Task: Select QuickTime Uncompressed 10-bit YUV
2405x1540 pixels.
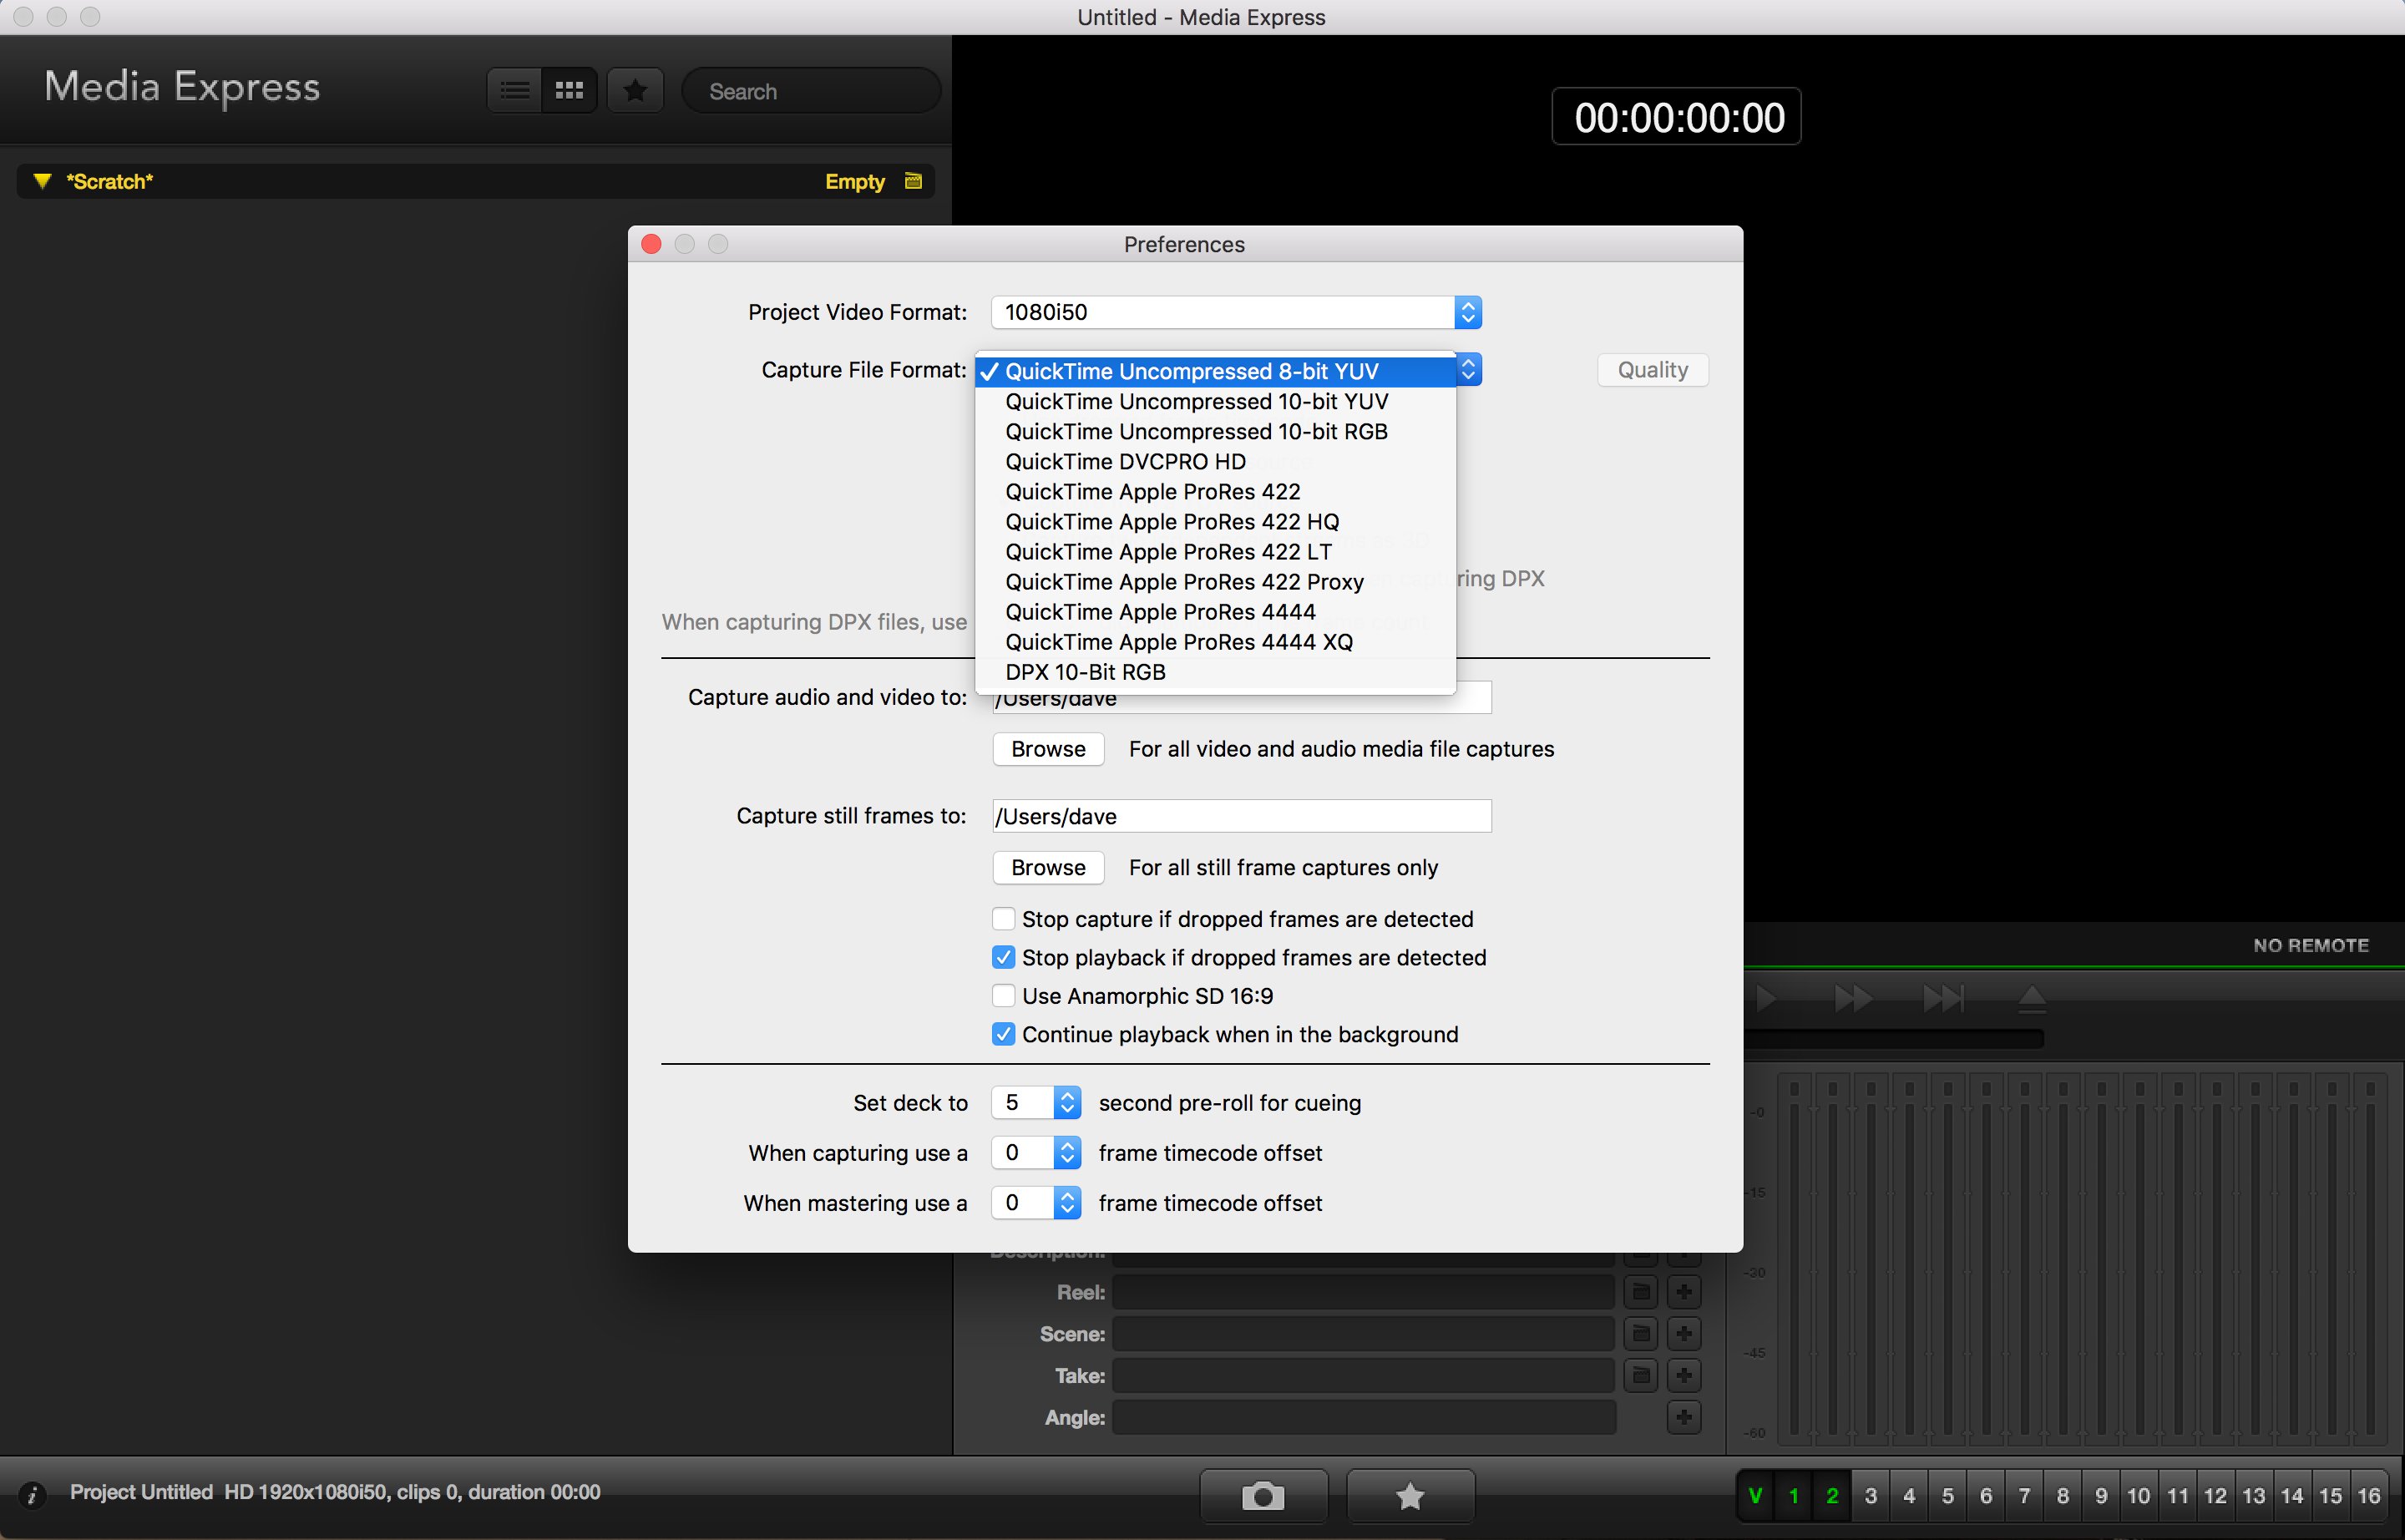Action: coord(1215,401)
